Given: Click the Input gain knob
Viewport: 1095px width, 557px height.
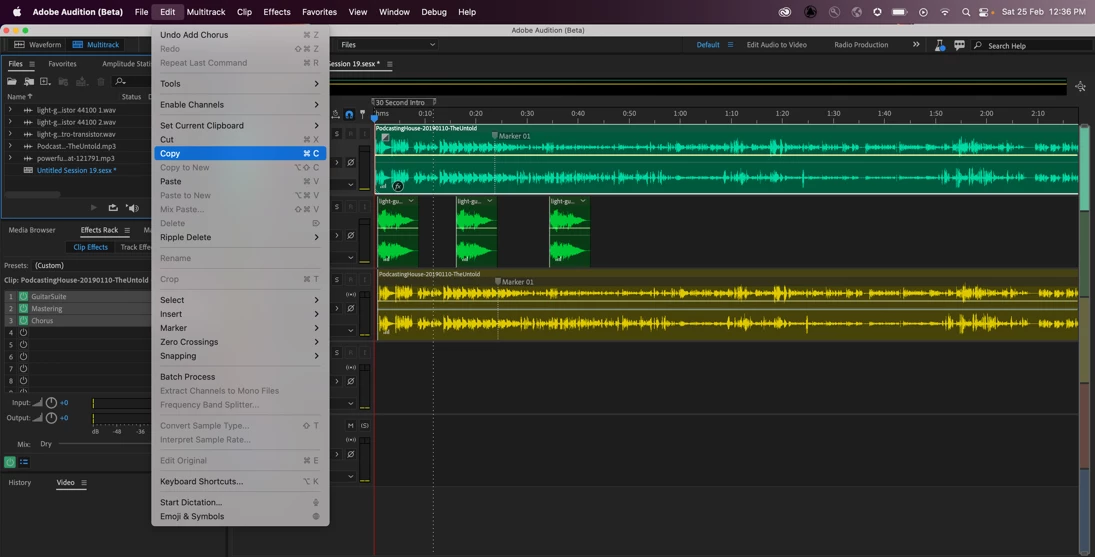Looking at the screenshot, I should tap(51, 403).
